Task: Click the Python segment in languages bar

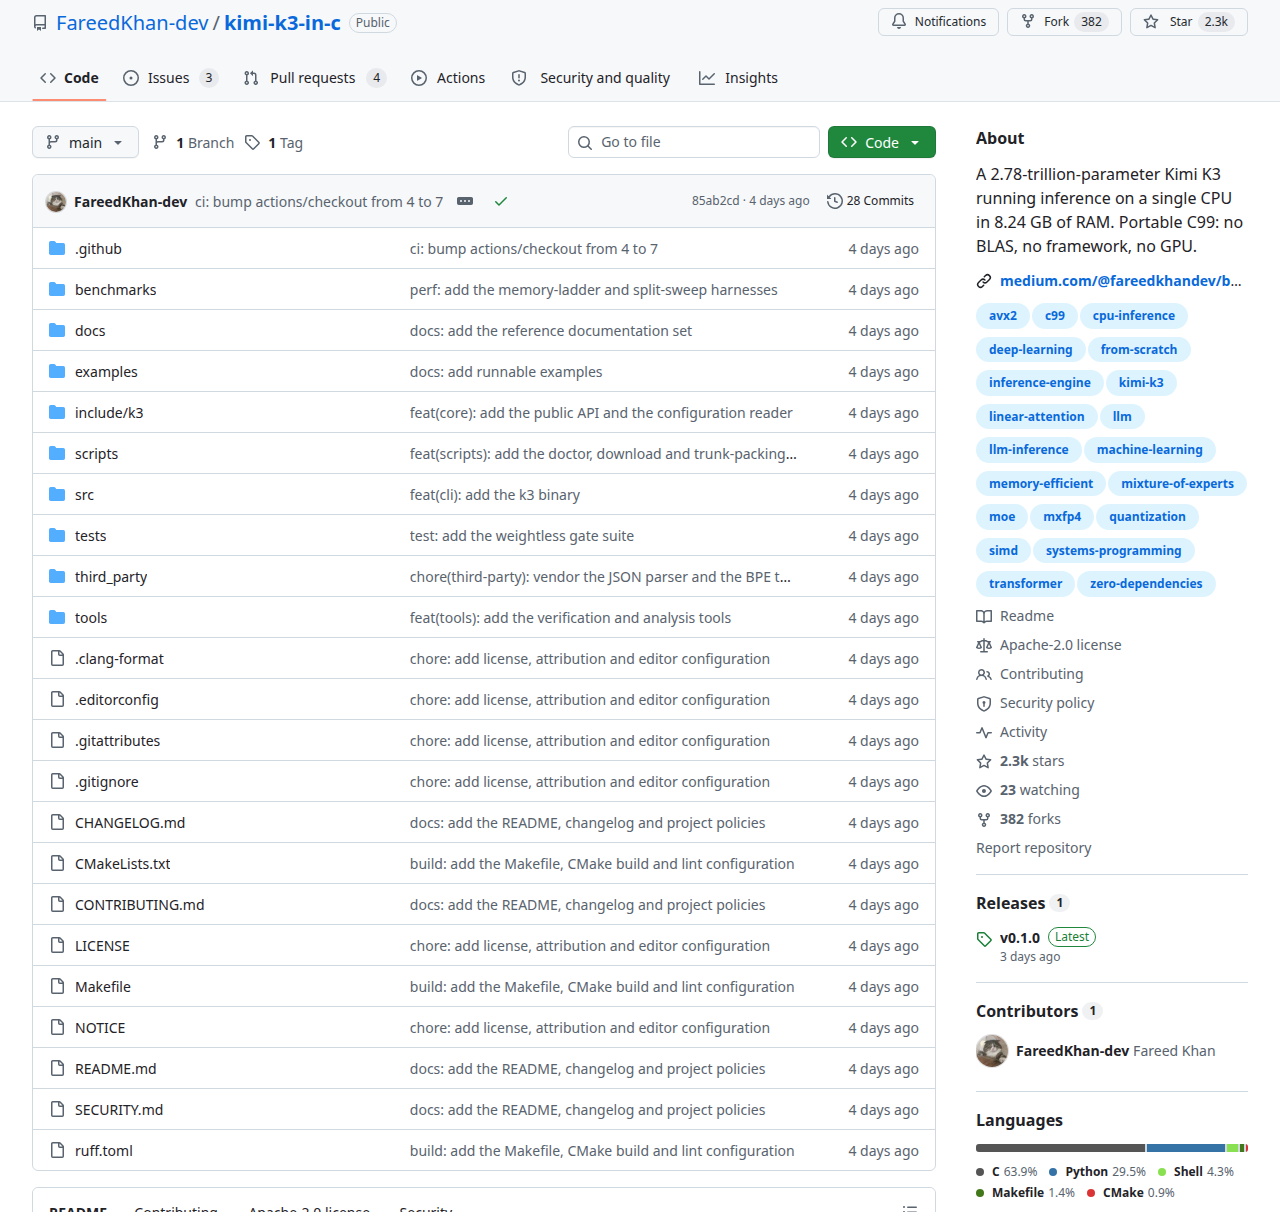Action: [1186, 1148]
